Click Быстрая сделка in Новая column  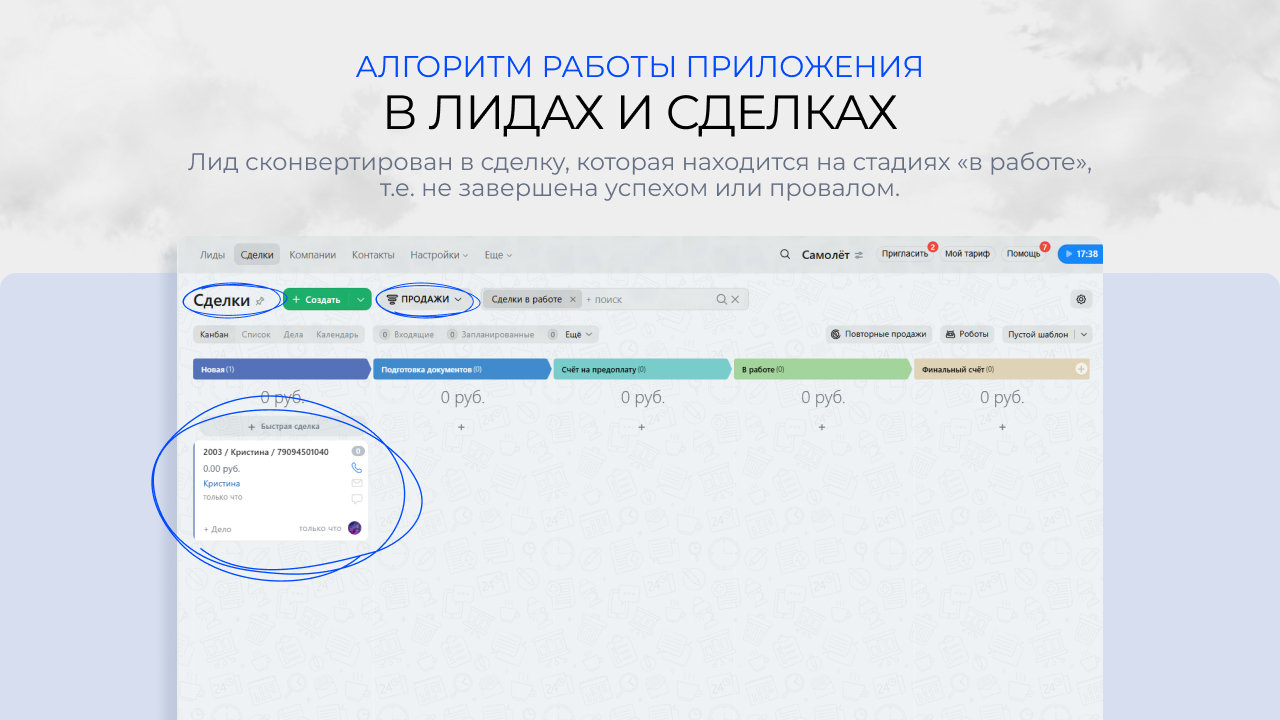click(283, 427)
